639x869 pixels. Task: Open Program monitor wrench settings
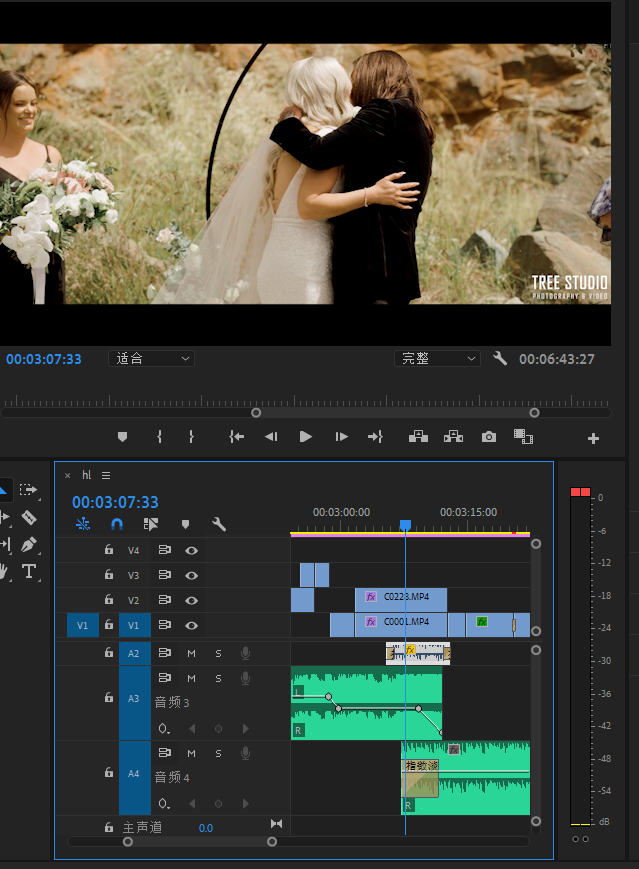[x=500, y=358]
